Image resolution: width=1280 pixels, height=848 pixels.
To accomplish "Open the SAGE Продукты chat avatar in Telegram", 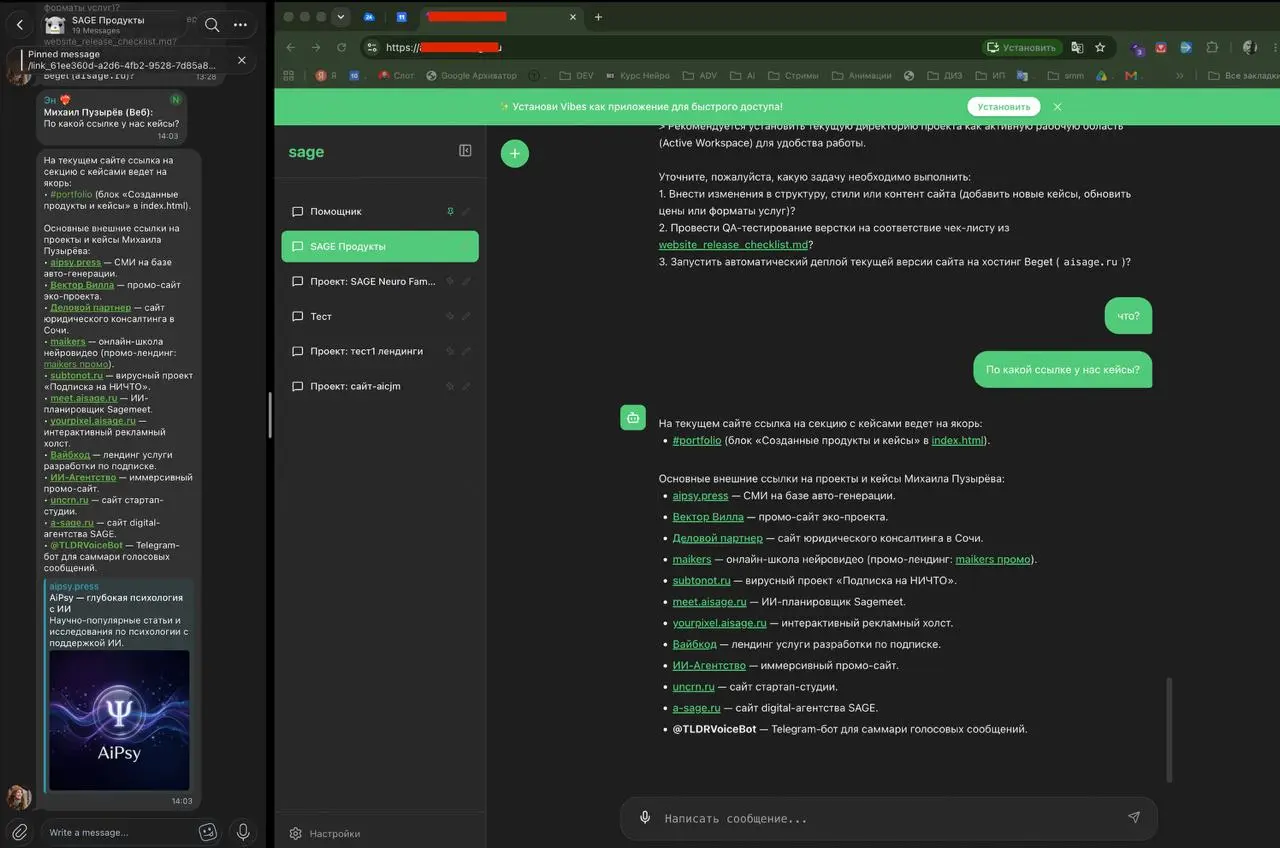I will [56, 25].
